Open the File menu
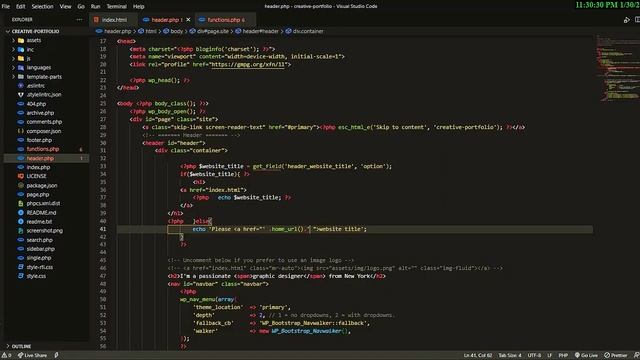640x360 pixels. [6, 7]
